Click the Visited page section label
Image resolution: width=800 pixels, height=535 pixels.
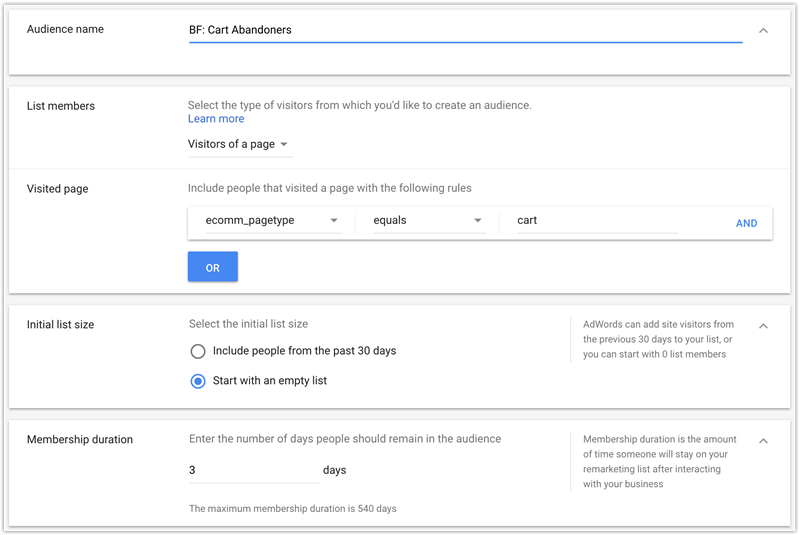pyautogui.click(x=58, y=189)
